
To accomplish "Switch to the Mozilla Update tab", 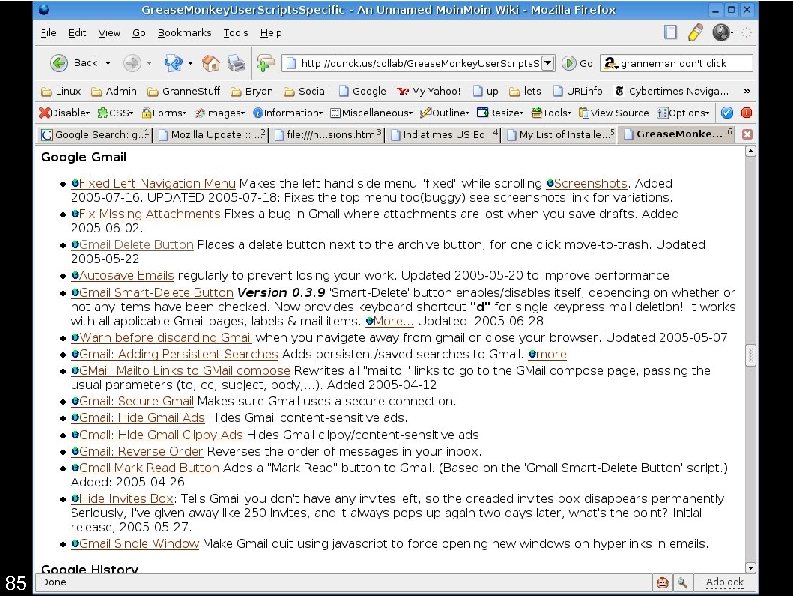I will 211,135.
